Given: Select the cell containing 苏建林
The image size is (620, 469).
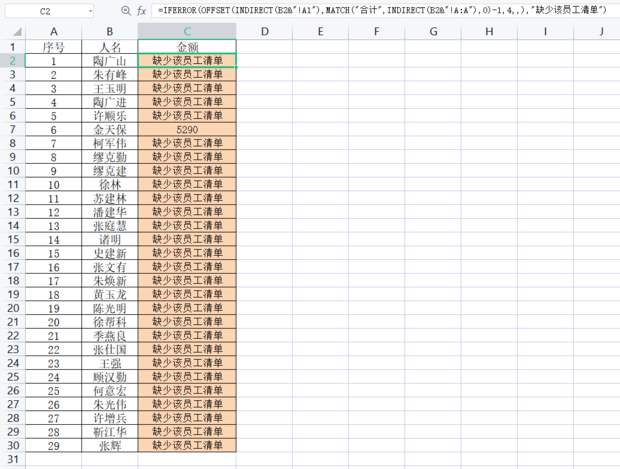Looking at the screenshot, I should pos(110,198).
